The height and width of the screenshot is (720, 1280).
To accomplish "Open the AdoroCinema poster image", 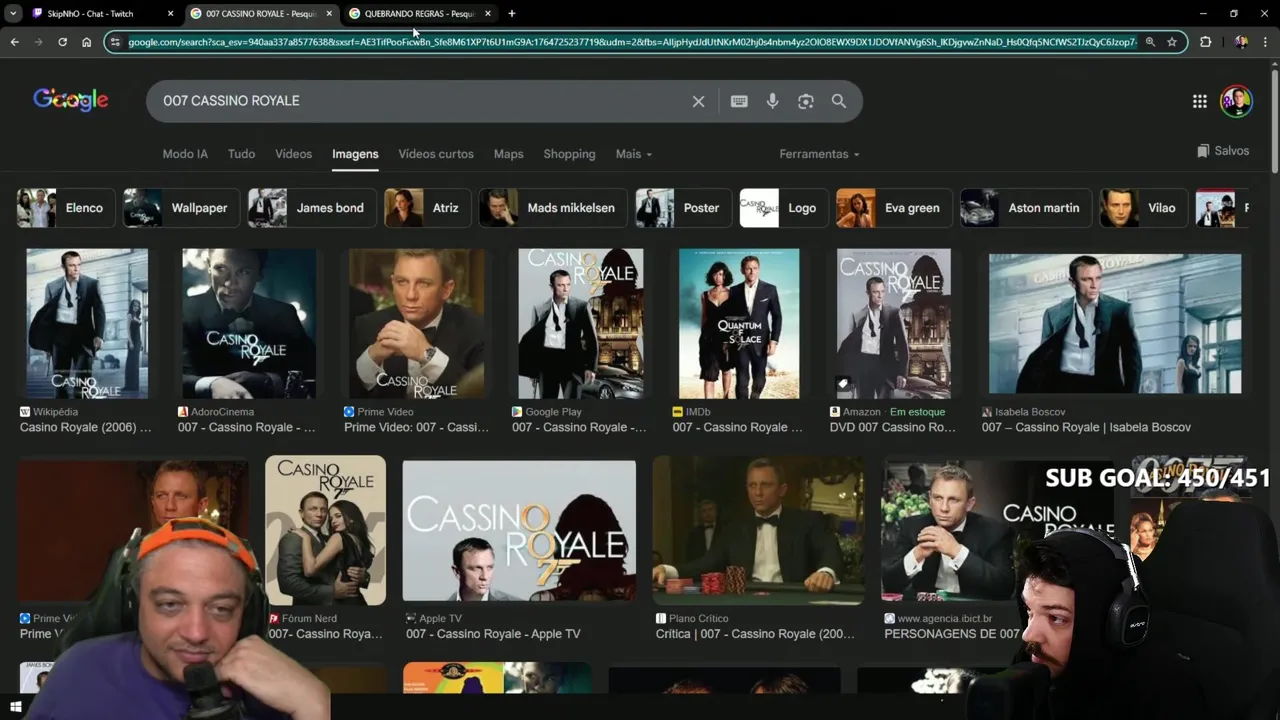I will (249, 324).
